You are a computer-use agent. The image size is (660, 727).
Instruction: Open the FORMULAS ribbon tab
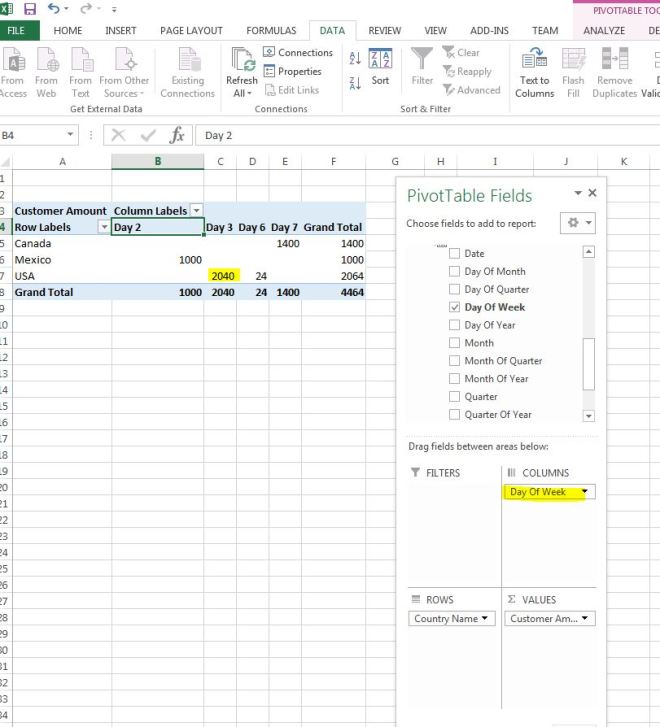pos(271,31)
